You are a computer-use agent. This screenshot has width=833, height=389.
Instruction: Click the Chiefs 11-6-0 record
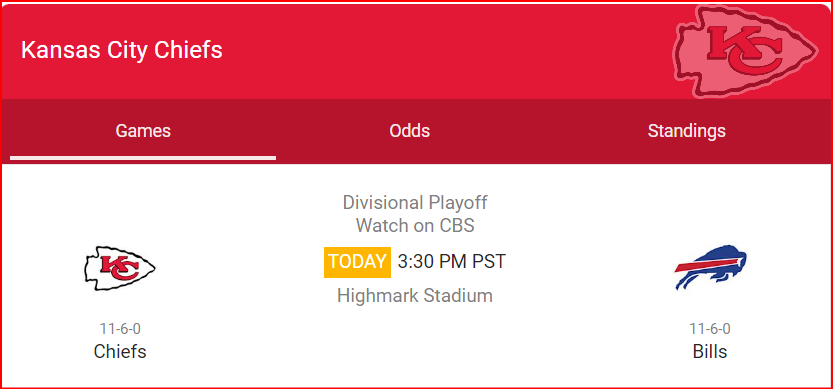pyautogui.click(x=120, y=329)
